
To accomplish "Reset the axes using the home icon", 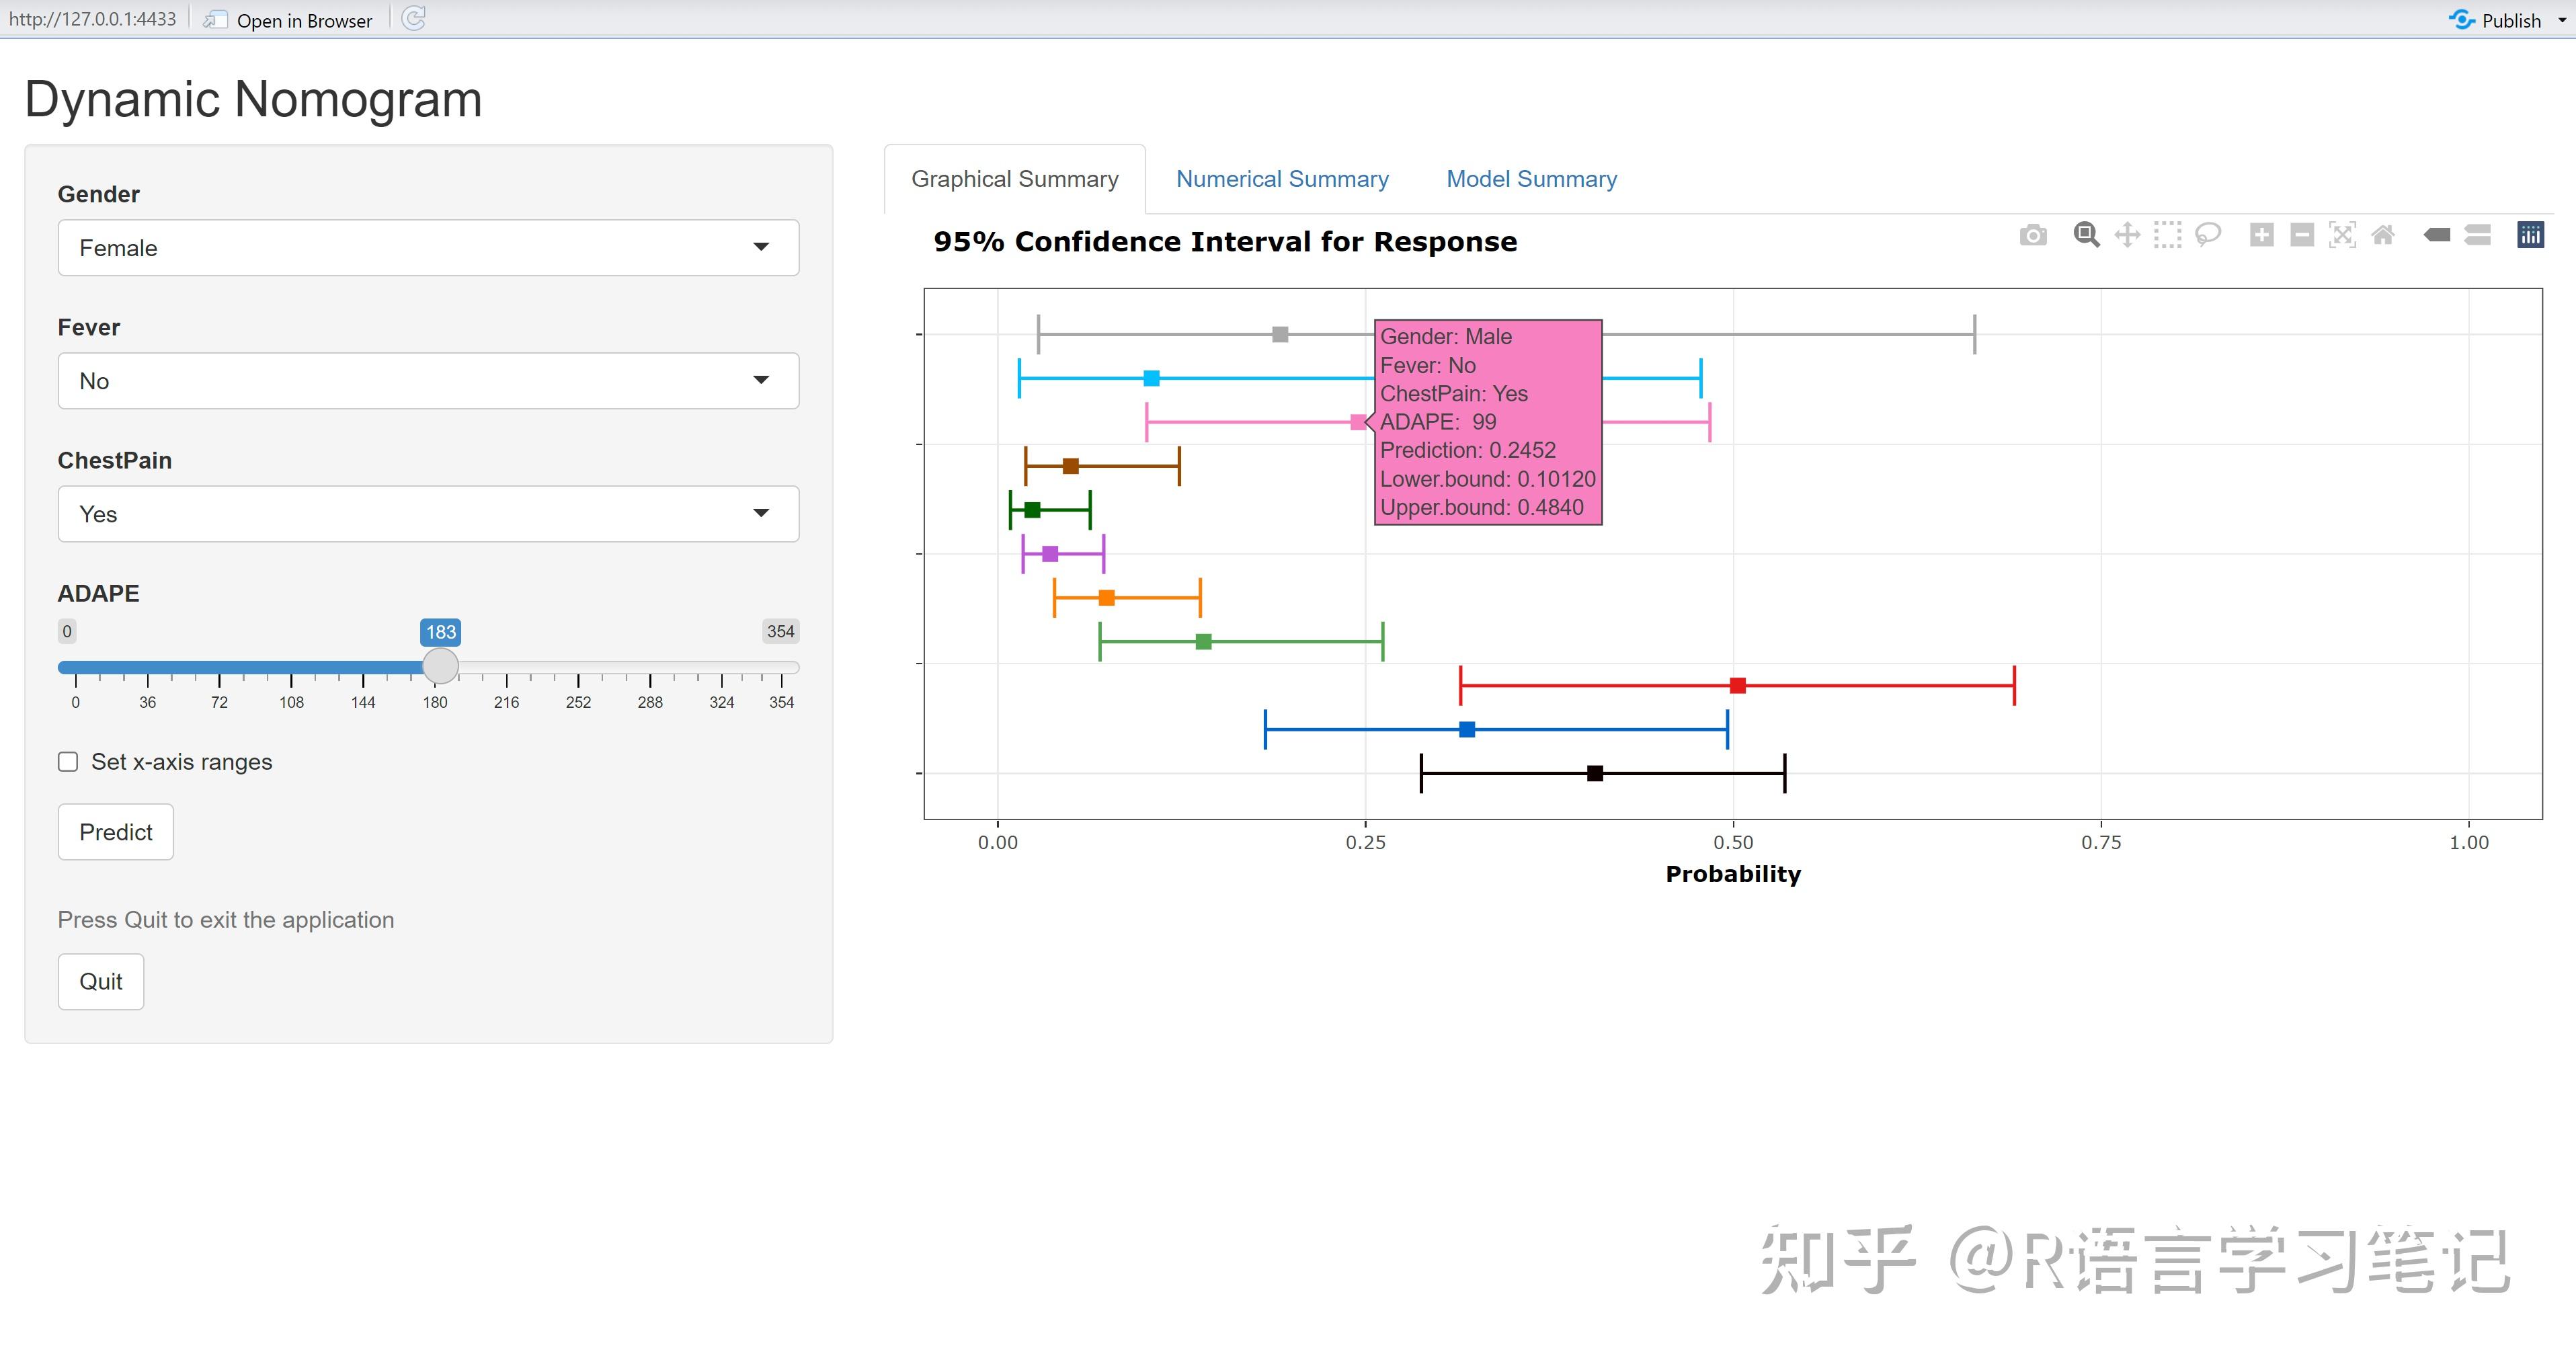I will pos(2383,235).
